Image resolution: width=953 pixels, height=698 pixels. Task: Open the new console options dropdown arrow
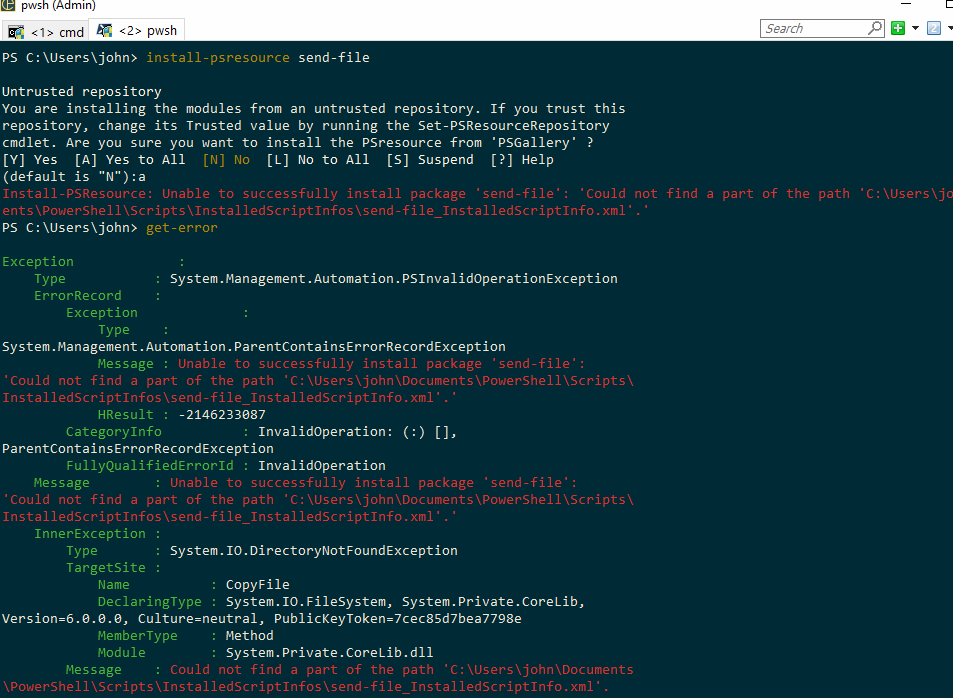coord(915,28)
